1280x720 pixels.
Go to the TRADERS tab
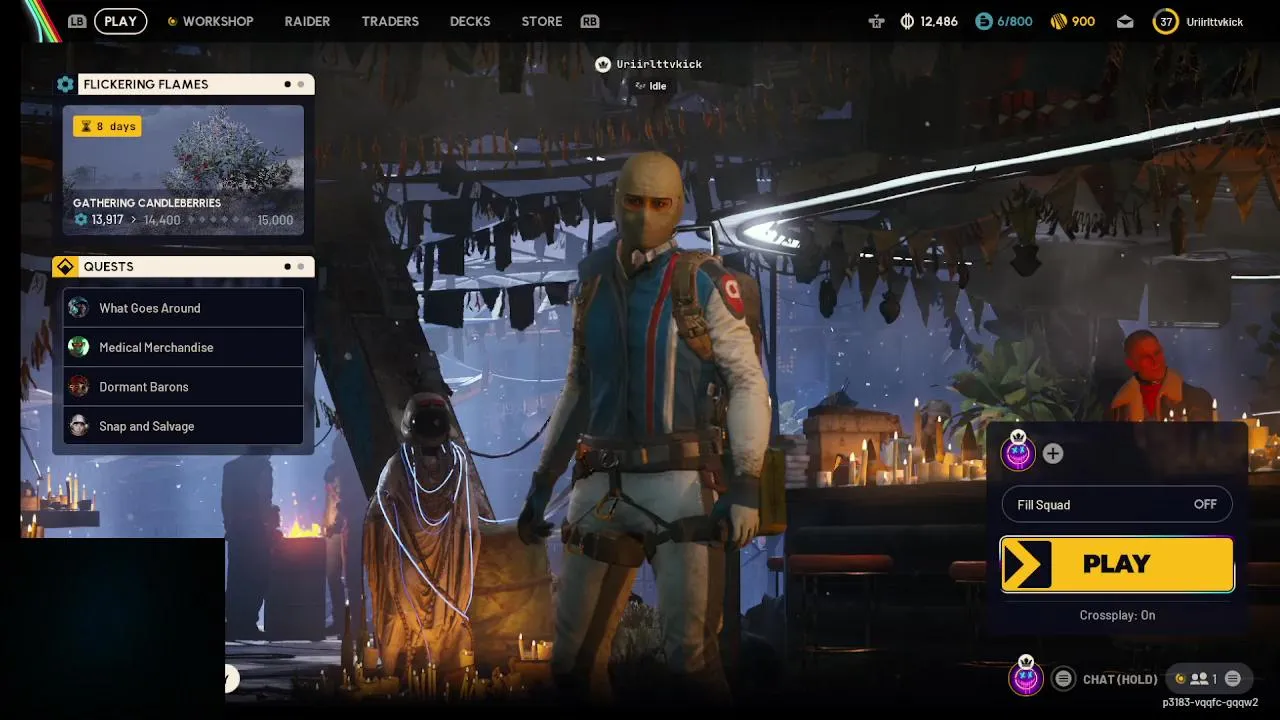tap(390, 21)
